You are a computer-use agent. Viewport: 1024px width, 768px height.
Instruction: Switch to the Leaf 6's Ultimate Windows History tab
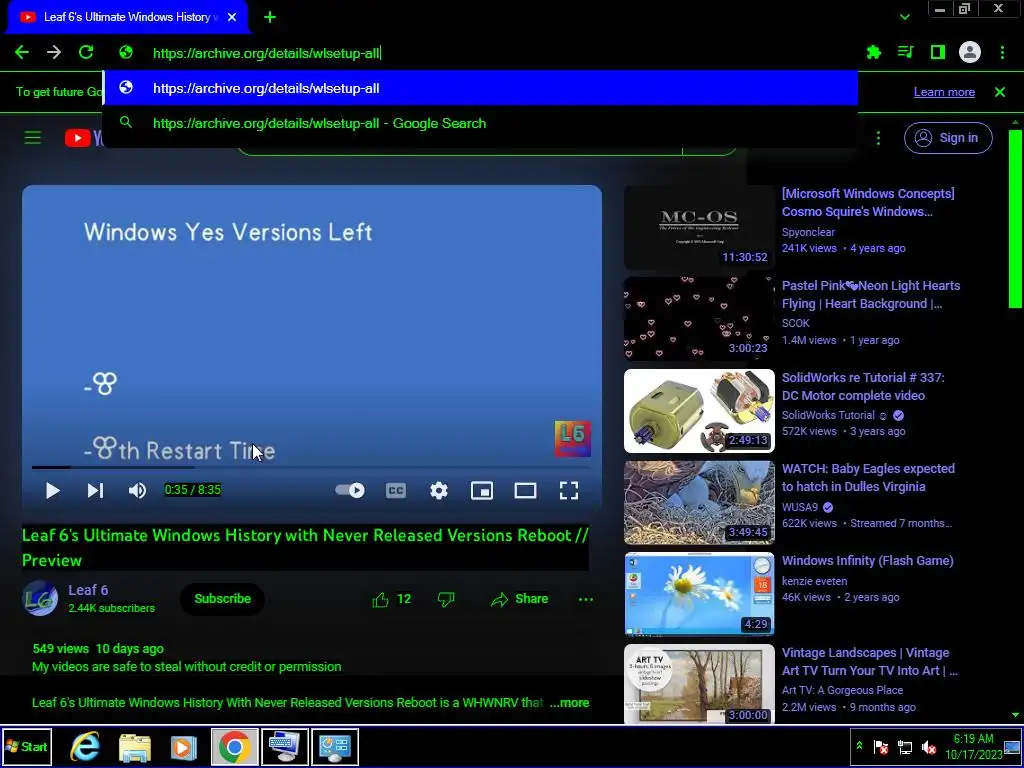[x=127, y=18]
